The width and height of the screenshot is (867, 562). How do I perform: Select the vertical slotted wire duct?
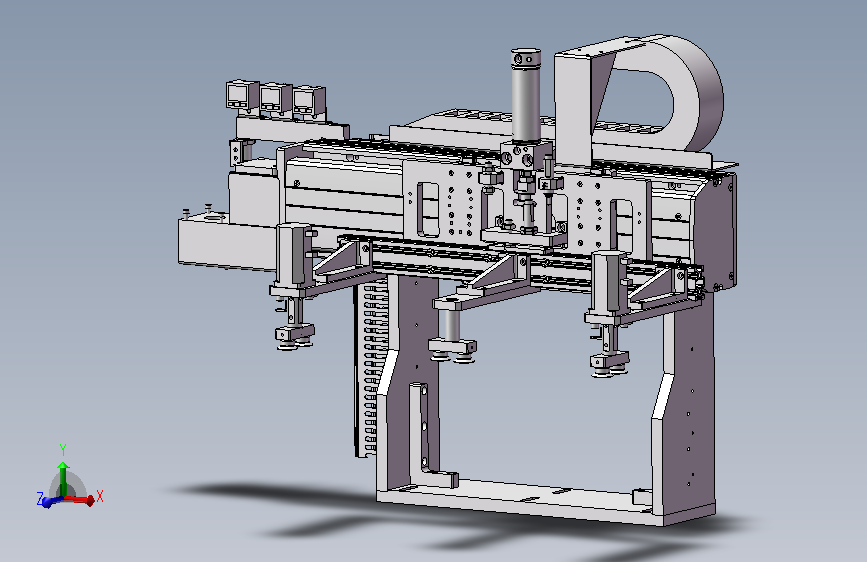(x=369, y=368)
